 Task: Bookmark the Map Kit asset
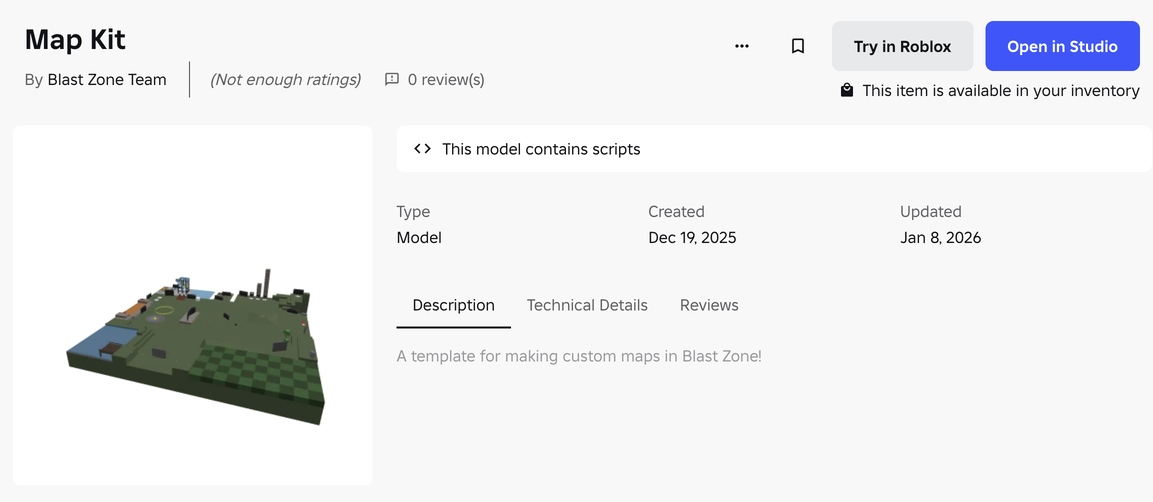[797, 46]
